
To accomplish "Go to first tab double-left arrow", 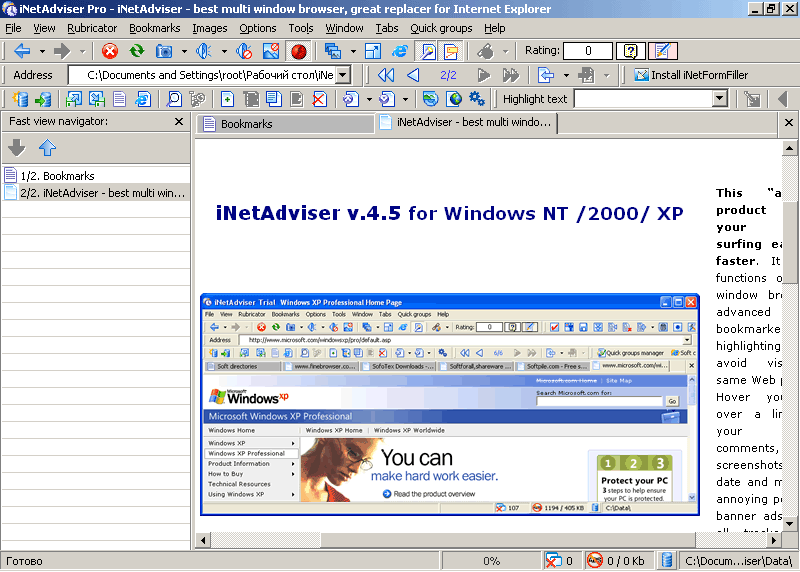I will (x=386, y=76).
